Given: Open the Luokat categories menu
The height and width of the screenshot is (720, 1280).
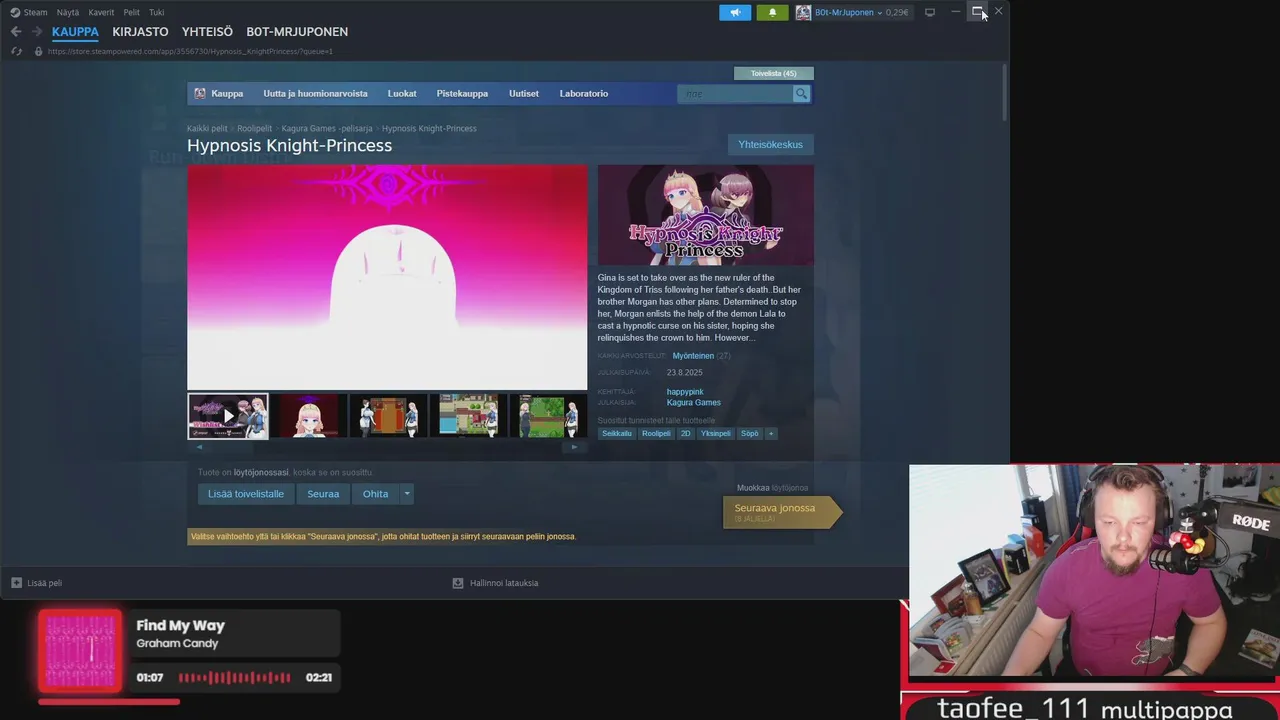Looking at the screenshot, I should pos(402,94).
